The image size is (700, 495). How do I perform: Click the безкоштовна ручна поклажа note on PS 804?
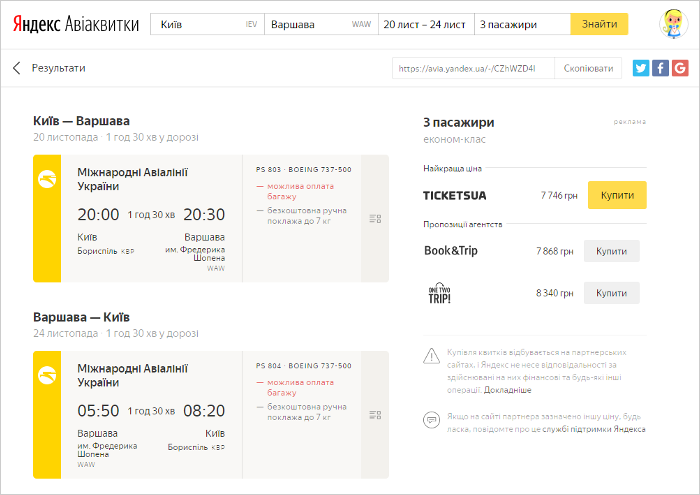pos(307,412)
